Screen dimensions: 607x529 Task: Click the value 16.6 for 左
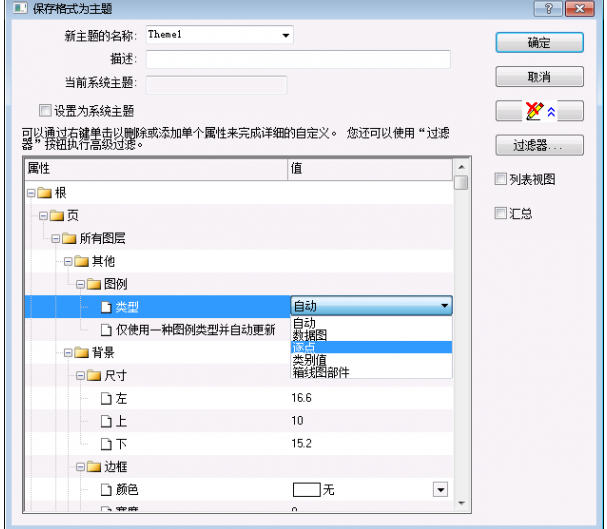[x=301, y=398]
